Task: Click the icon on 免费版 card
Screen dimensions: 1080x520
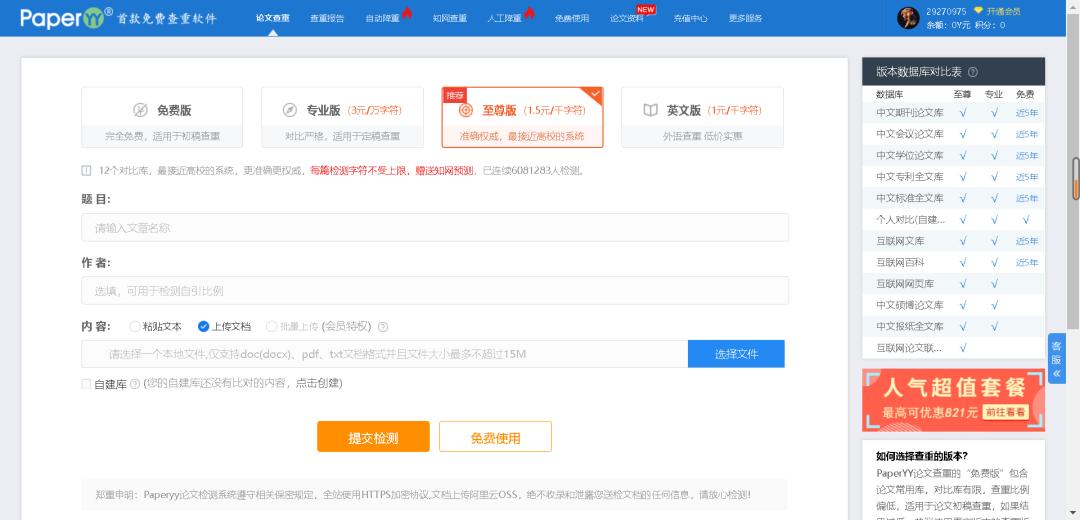Action: 141,110
